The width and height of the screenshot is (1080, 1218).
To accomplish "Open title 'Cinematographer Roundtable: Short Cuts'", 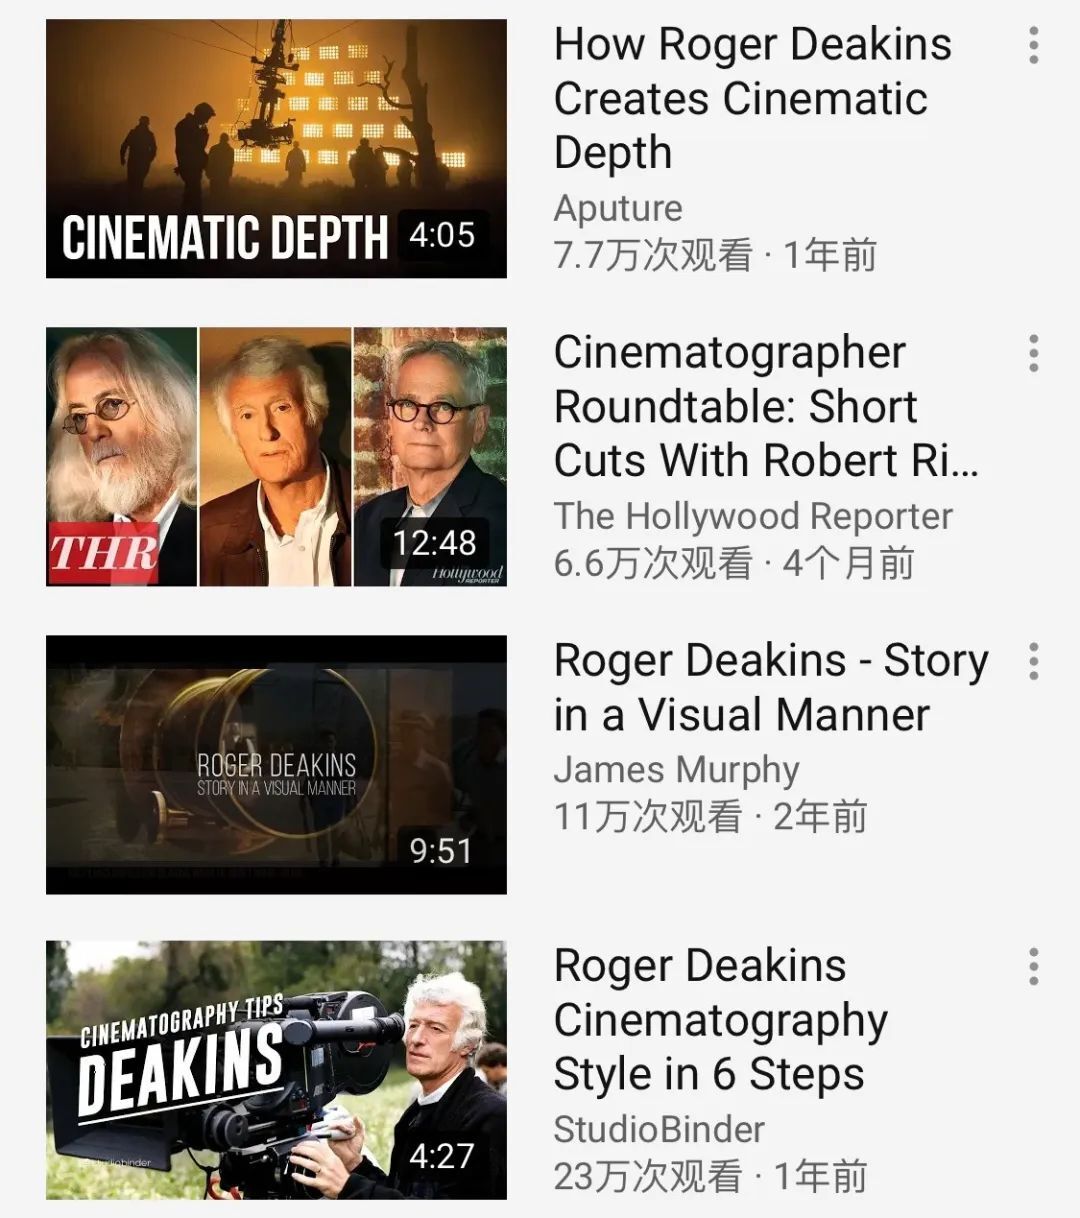I will tap(765, 406).
